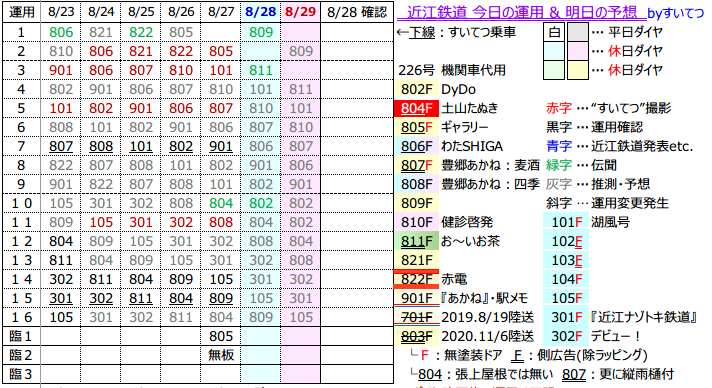Click the 821F legend cell
The image size is (712, 388).
(x=416, y=260)
